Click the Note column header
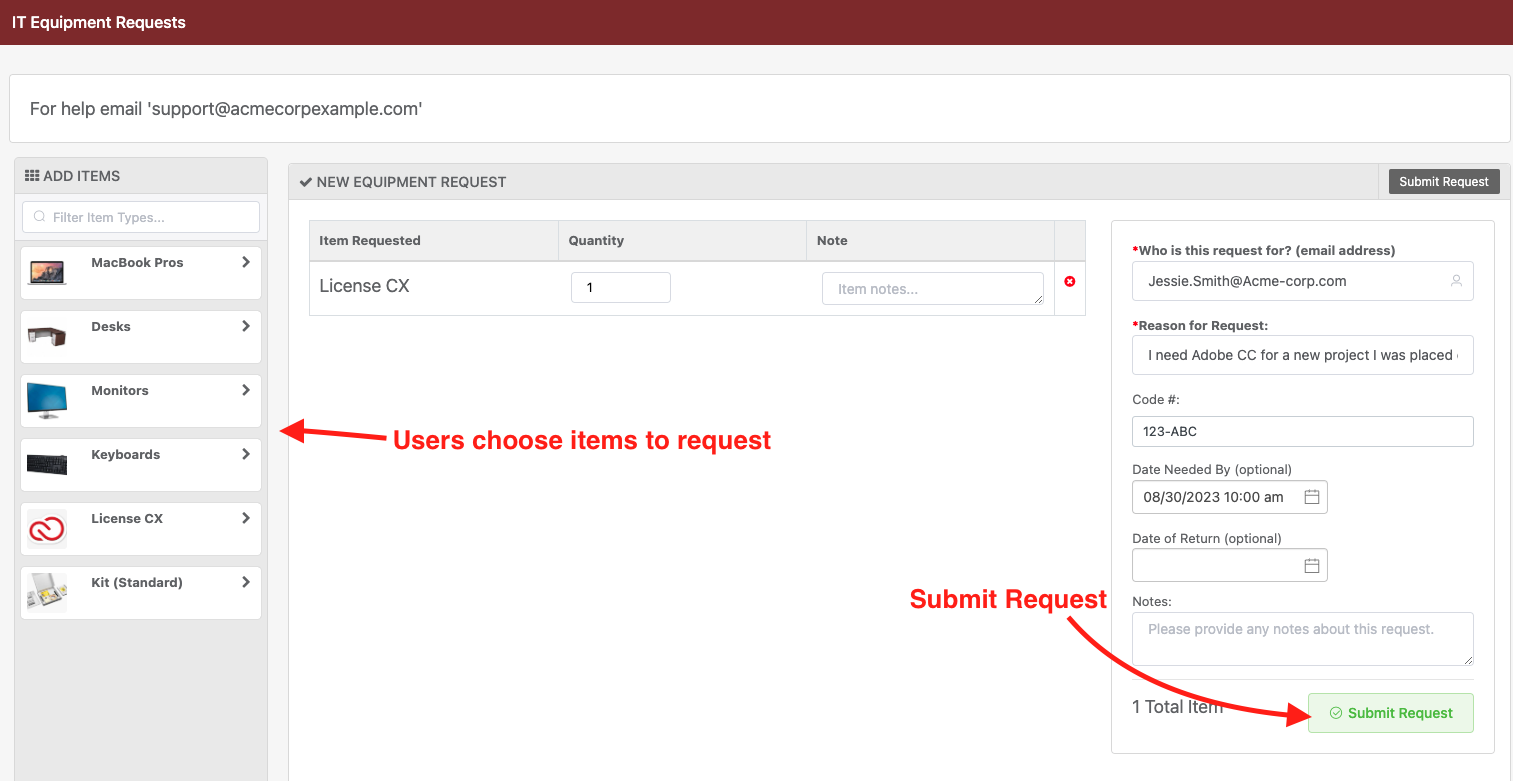Viewport: 1513px width, 781px height. (x=832, y=240)
